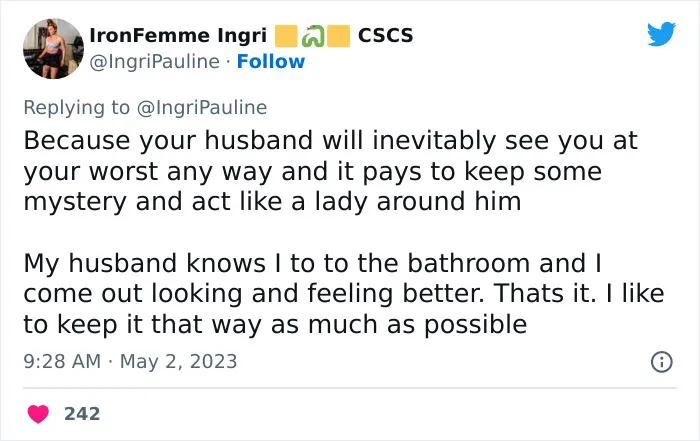Follow @IngriPauline via the Follow link
This screenshot has height=441, width=700.
(x=271, y=62)
